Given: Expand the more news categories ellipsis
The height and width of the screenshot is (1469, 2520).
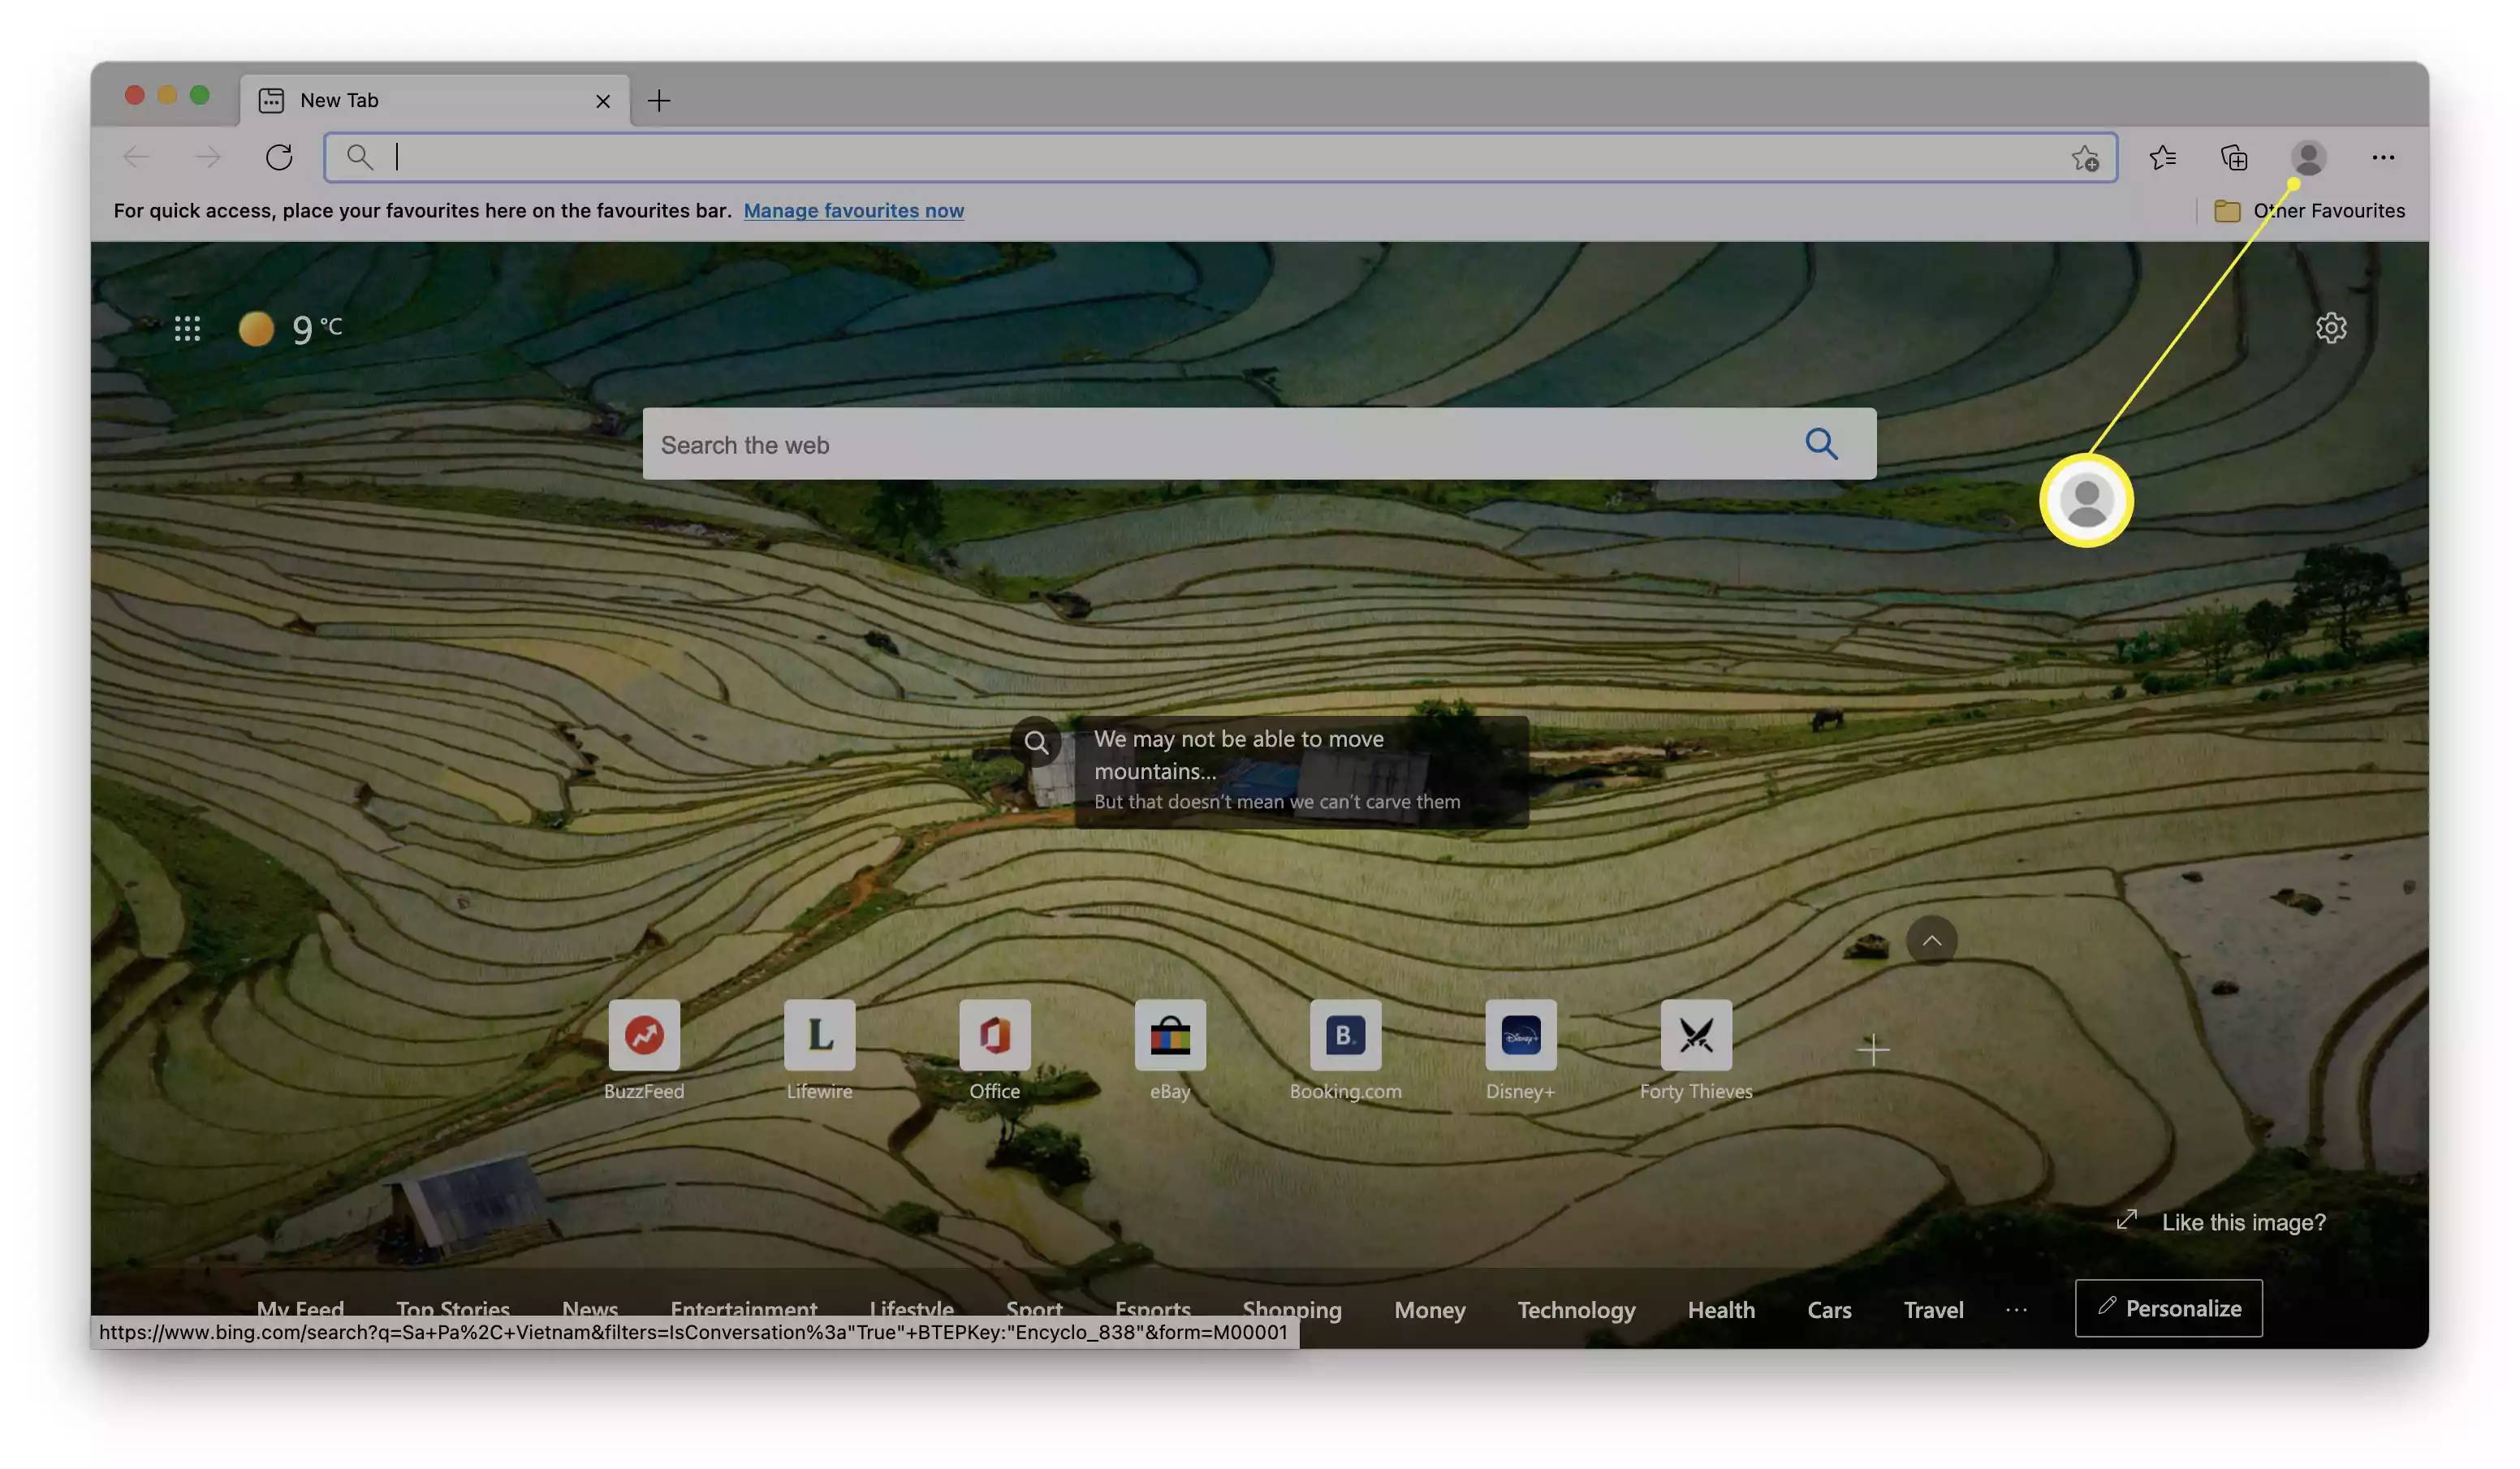Looking at the screenshot, I should pyautogui.click(x=2017, y=1308).
